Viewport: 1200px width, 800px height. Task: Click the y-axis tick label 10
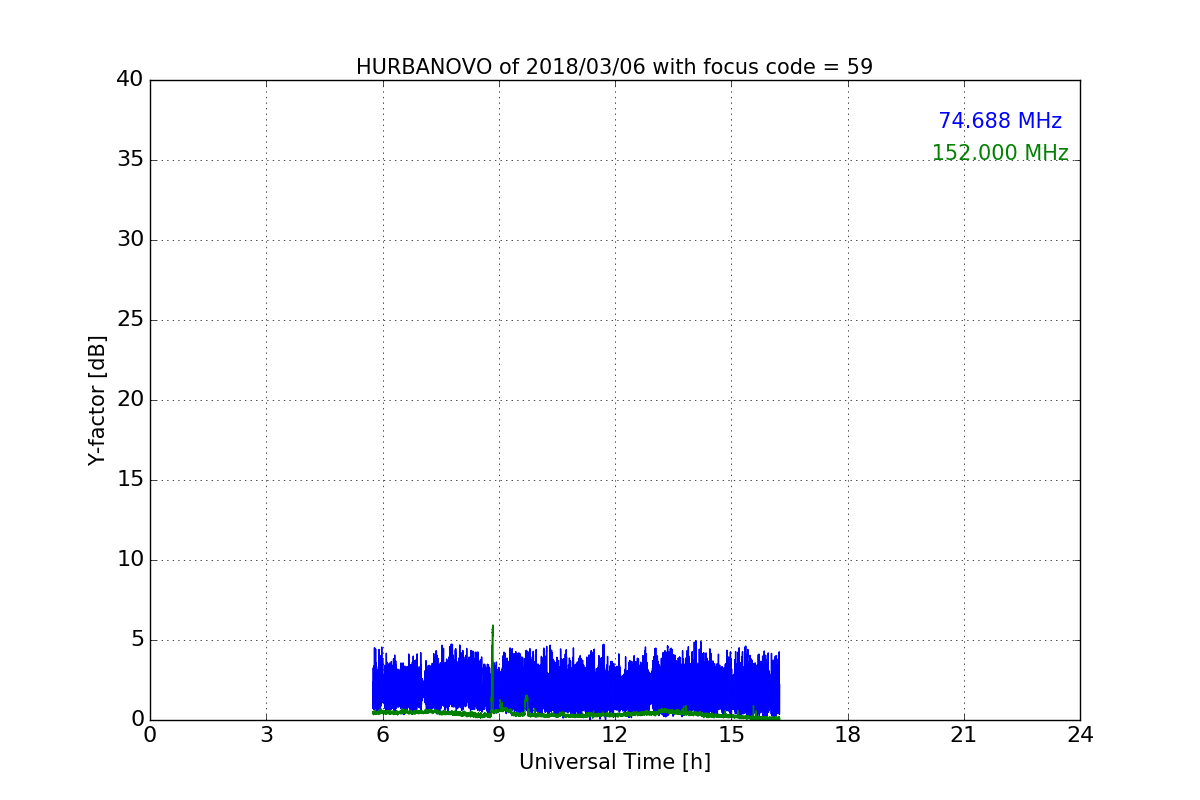click(x=130, y=560)
